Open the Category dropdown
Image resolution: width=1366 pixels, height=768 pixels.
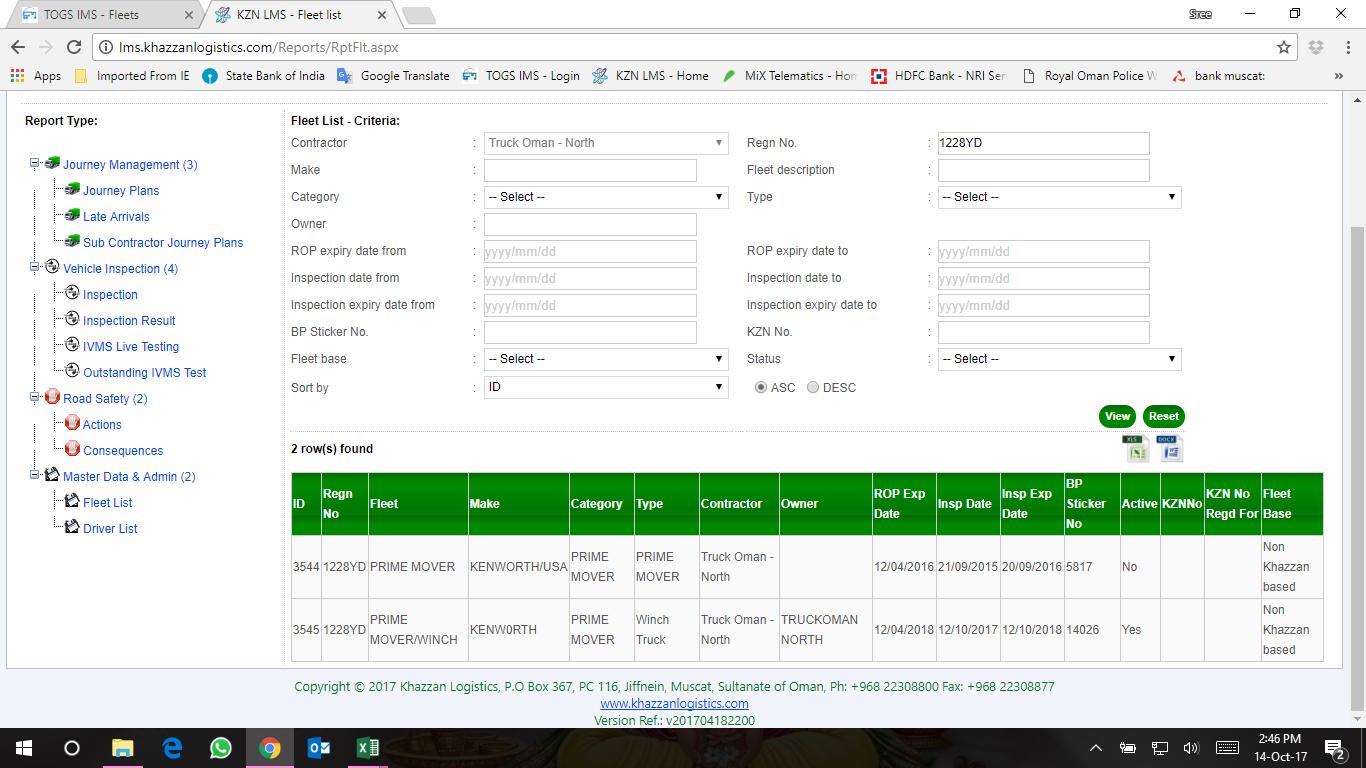coord(606,197)
